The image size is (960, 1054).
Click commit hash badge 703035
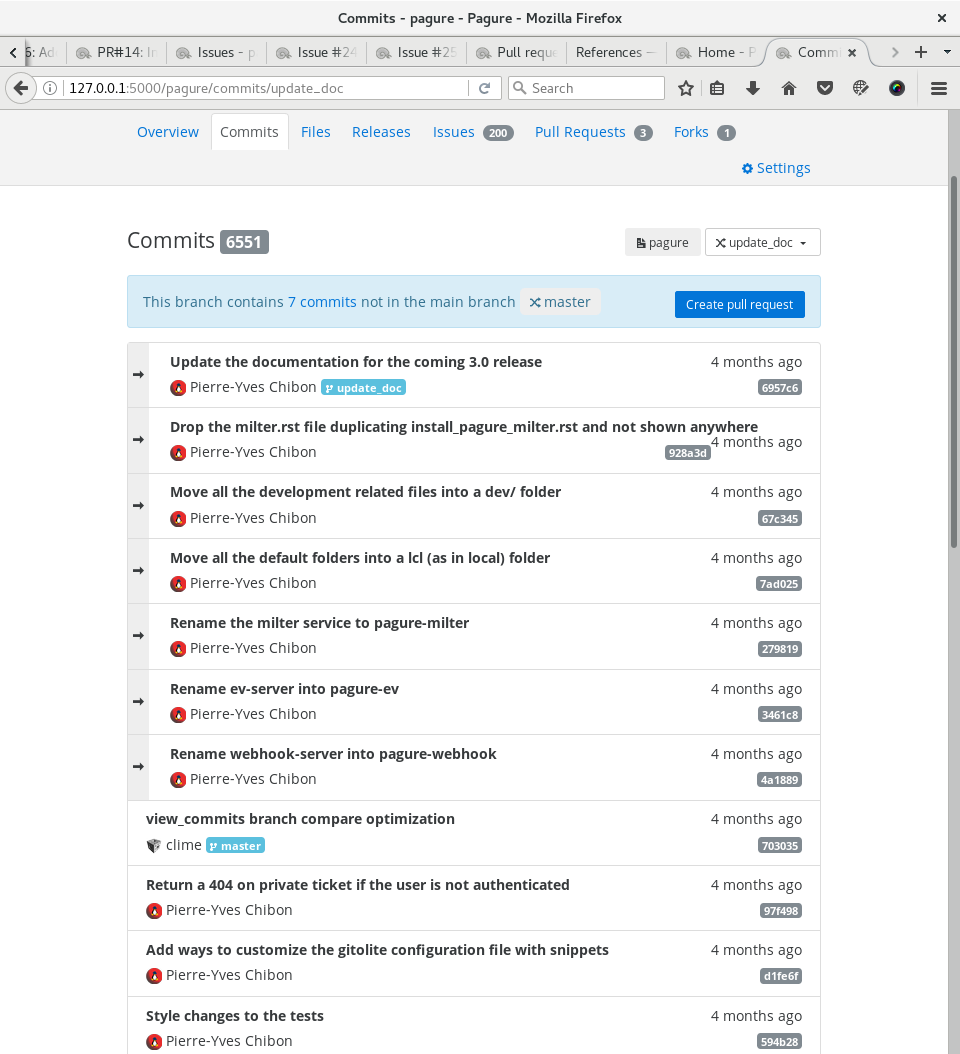(779, 846)
